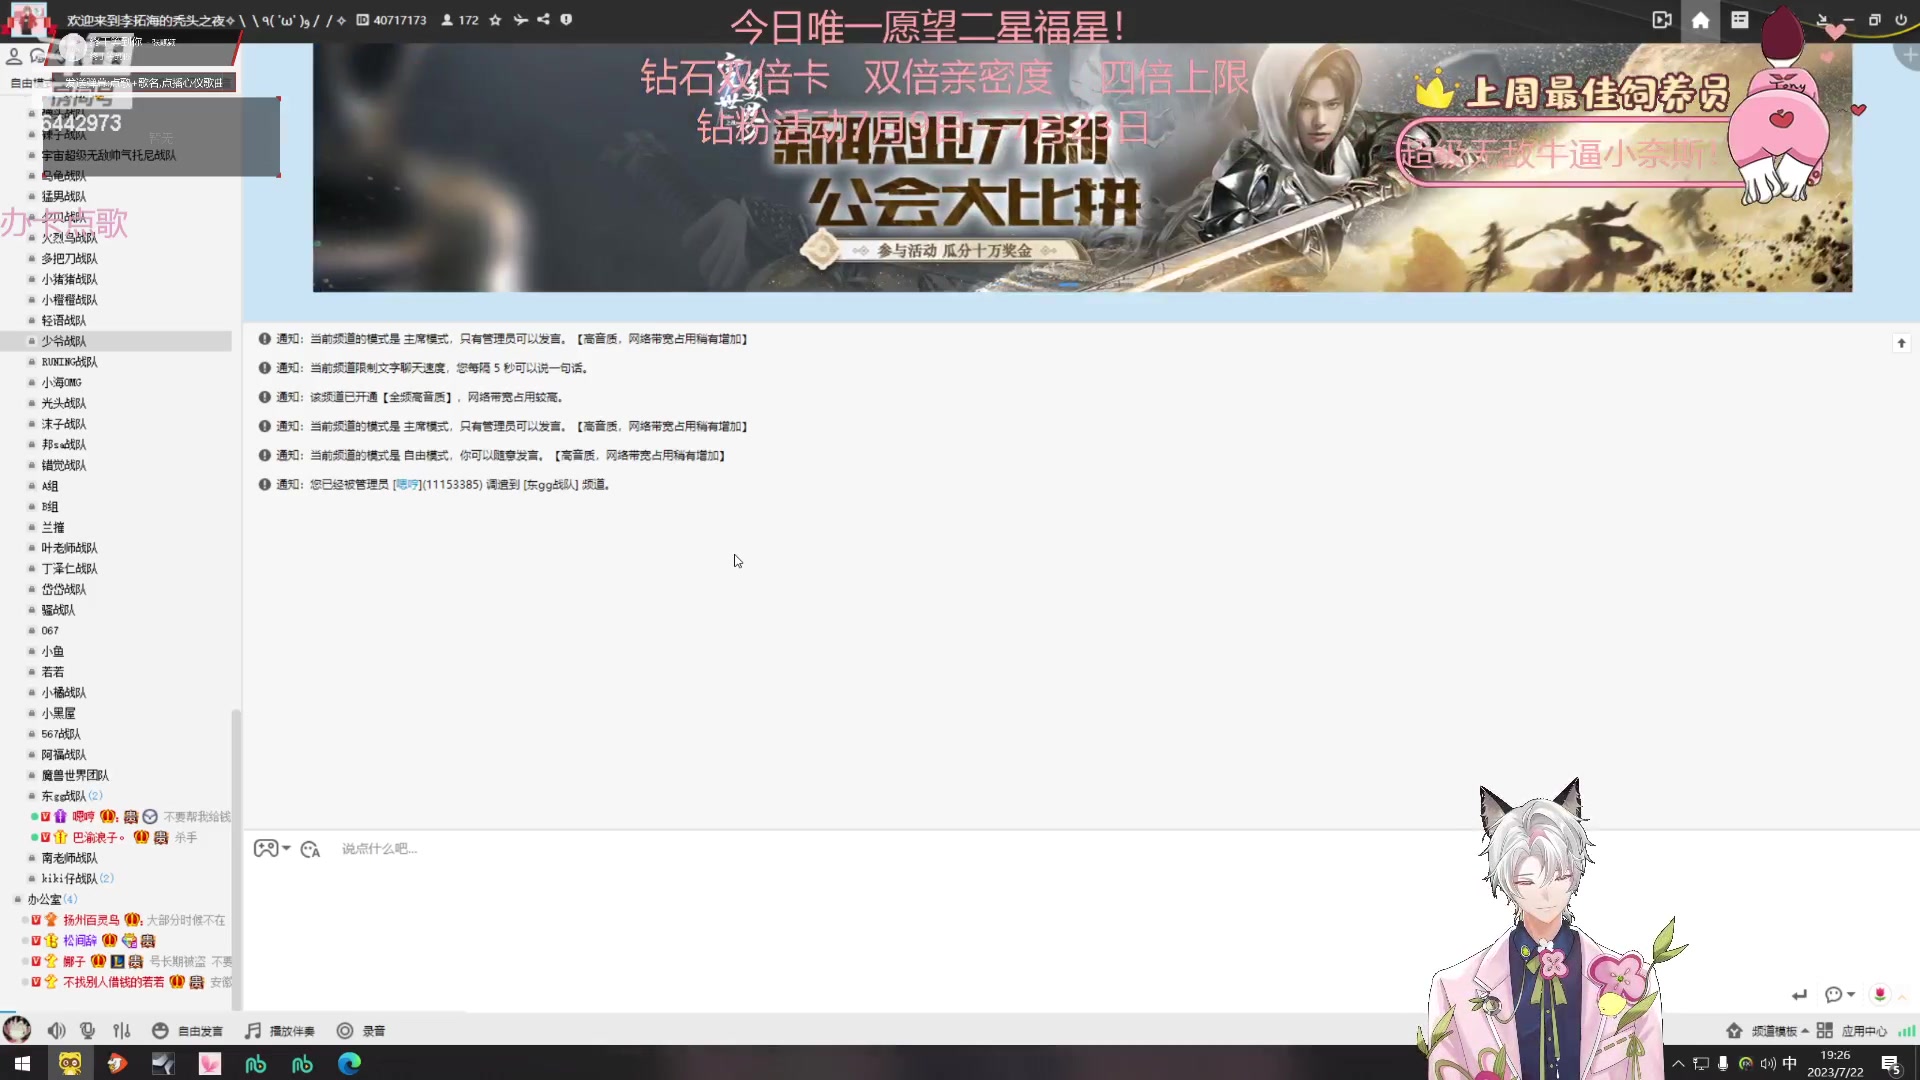Click user 巴渝浪子 in channel list
This screenshot has height=1080, width=1920.
(x=98, y=838)
